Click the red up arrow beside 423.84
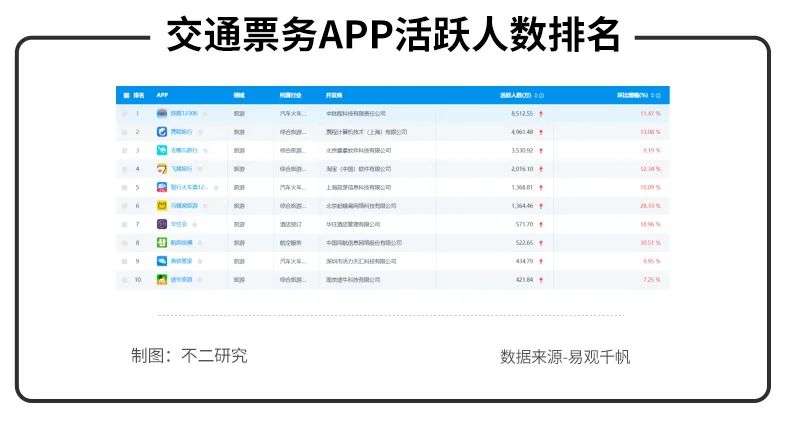Viewport: 786px width, 422px height. 541,280
